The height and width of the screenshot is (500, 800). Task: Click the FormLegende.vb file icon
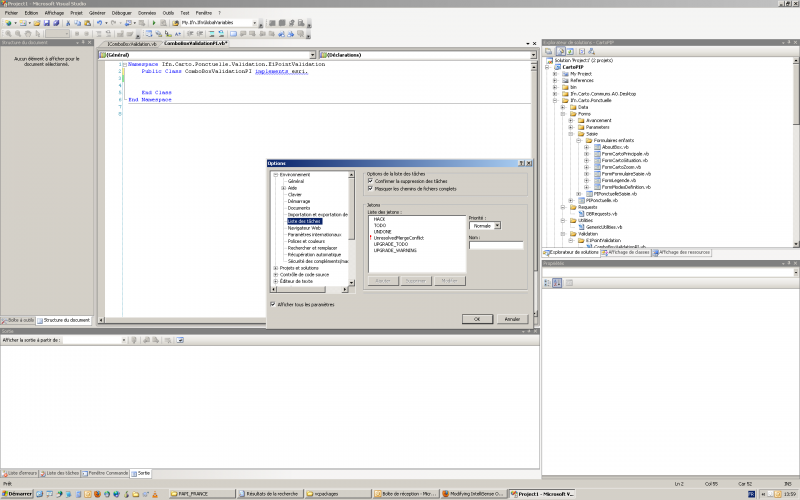point(598,180)
